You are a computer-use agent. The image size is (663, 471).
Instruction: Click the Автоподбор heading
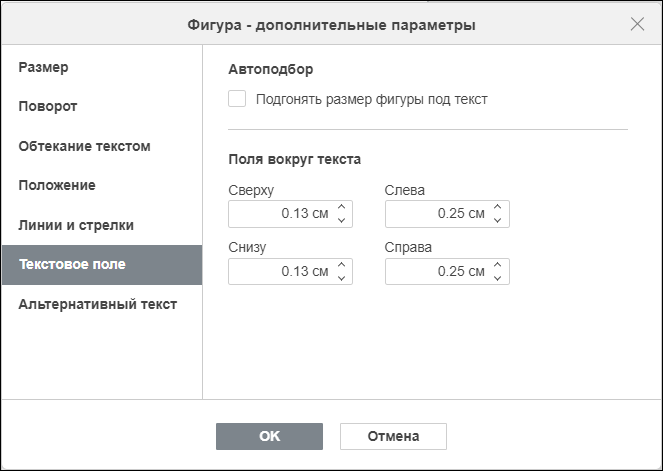coord(271,69)
